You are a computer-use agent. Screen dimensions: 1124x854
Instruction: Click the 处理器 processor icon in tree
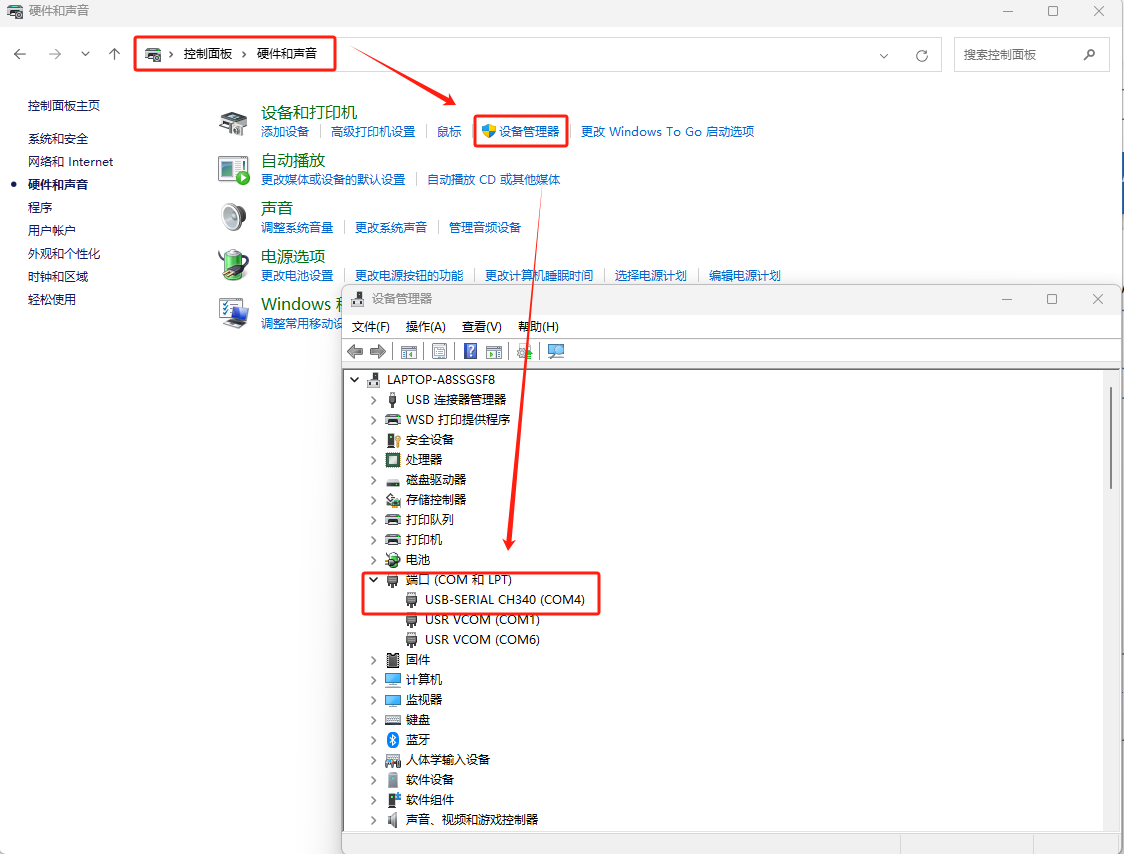click(x=393, y=460)
